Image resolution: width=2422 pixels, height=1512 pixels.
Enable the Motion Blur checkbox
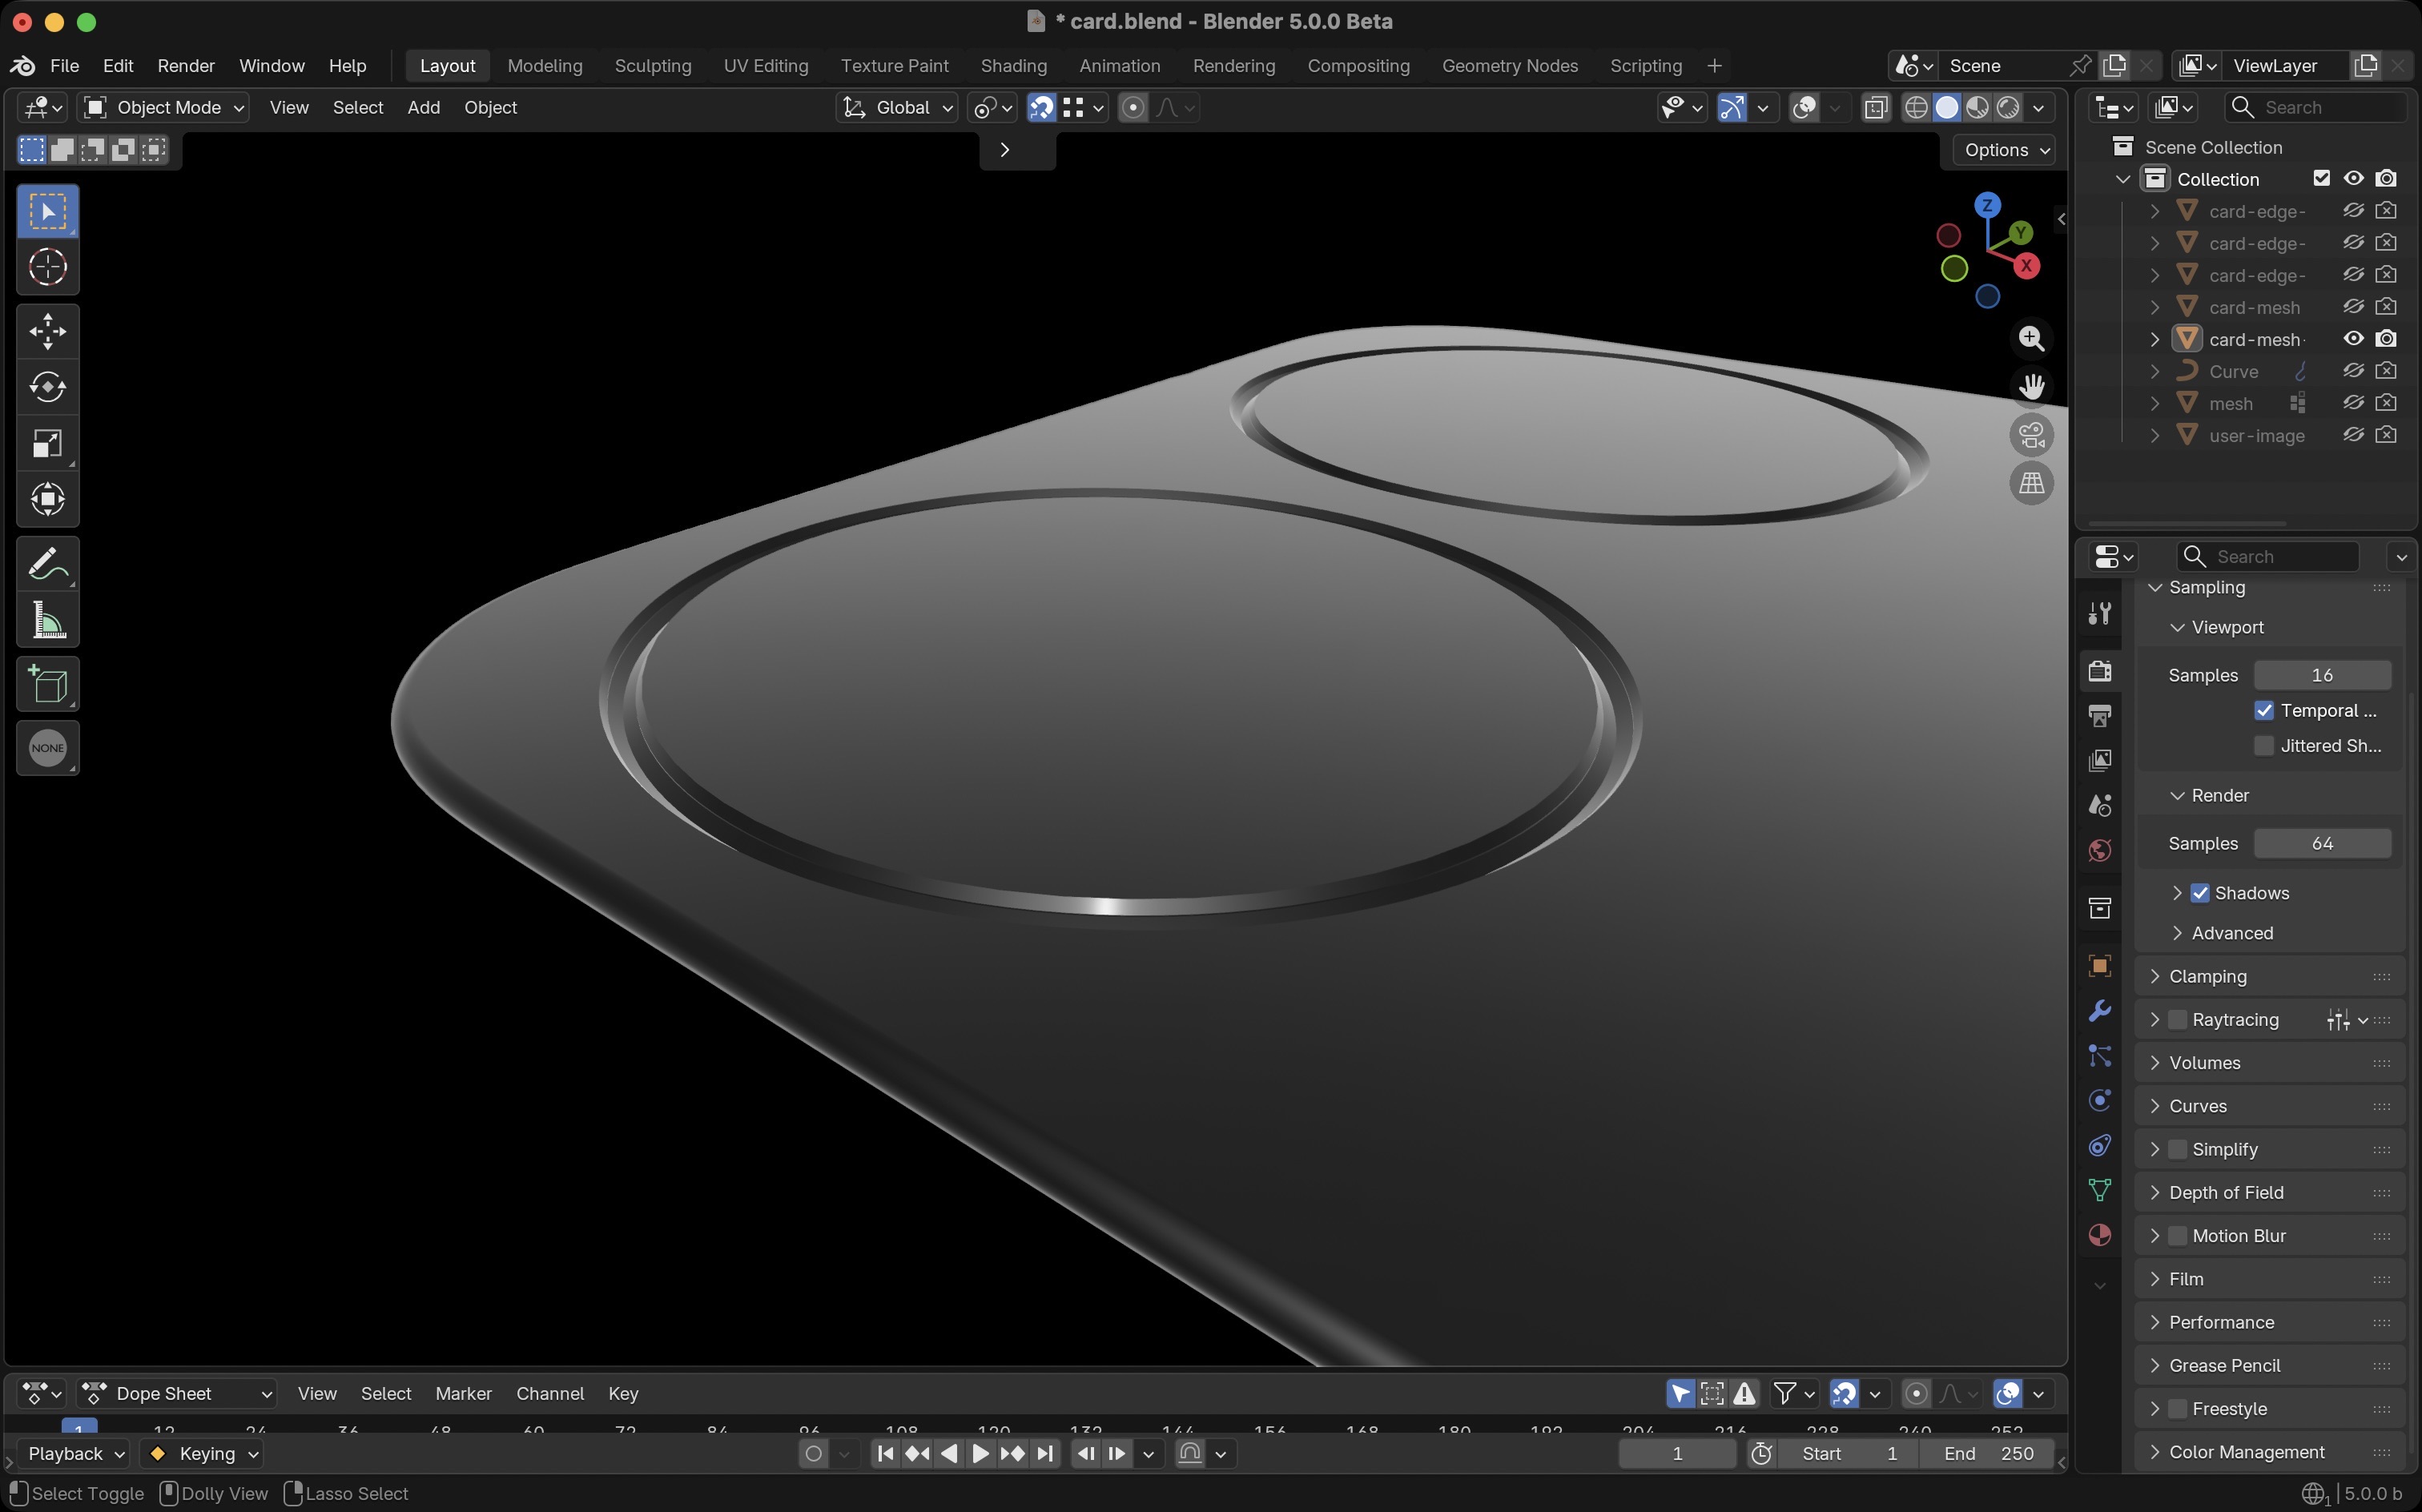pyautogui.click(x=2177, y=1236)
